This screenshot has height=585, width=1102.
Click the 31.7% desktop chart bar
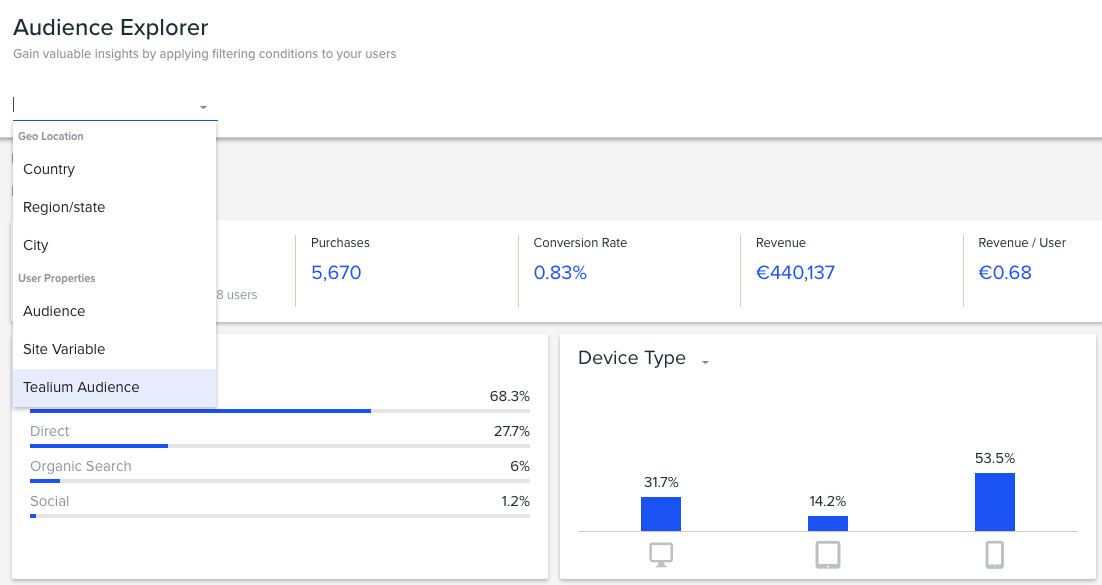pyautogui.click(x=661, y=514)
